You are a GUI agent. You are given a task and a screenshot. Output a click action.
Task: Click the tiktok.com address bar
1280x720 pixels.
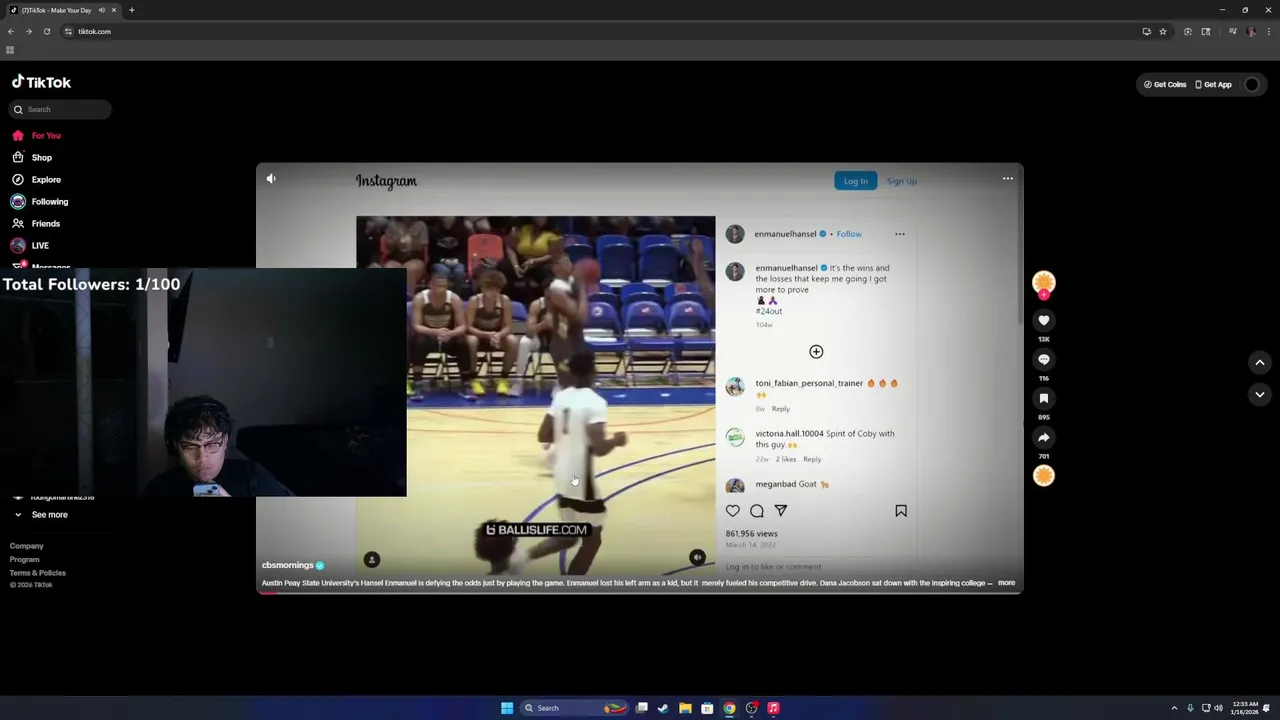(x=600, y=31)
